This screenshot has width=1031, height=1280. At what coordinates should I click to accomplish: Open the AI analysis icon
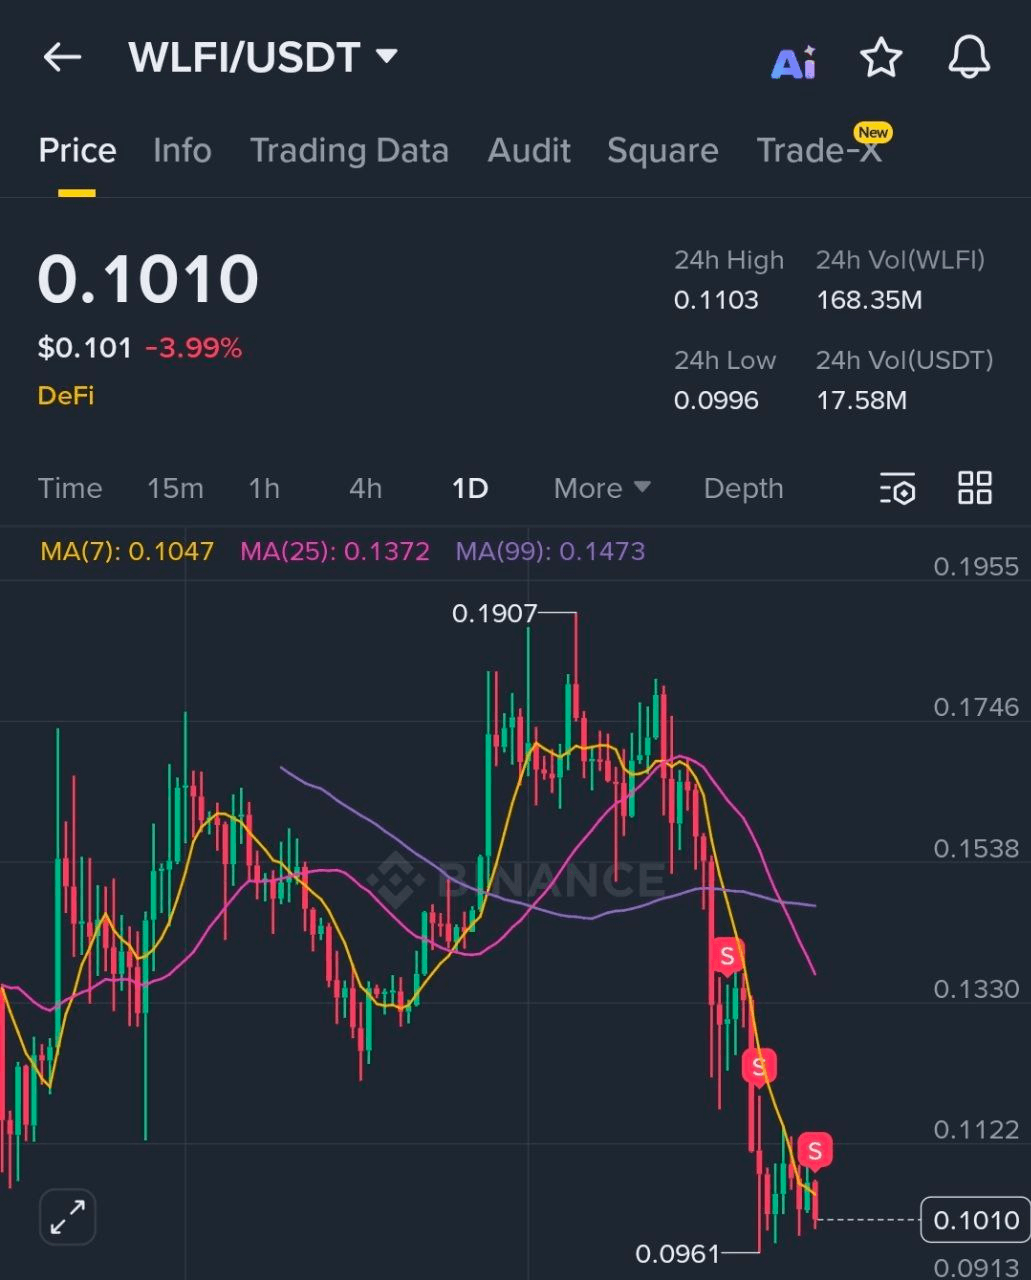[x=794, y=62]
